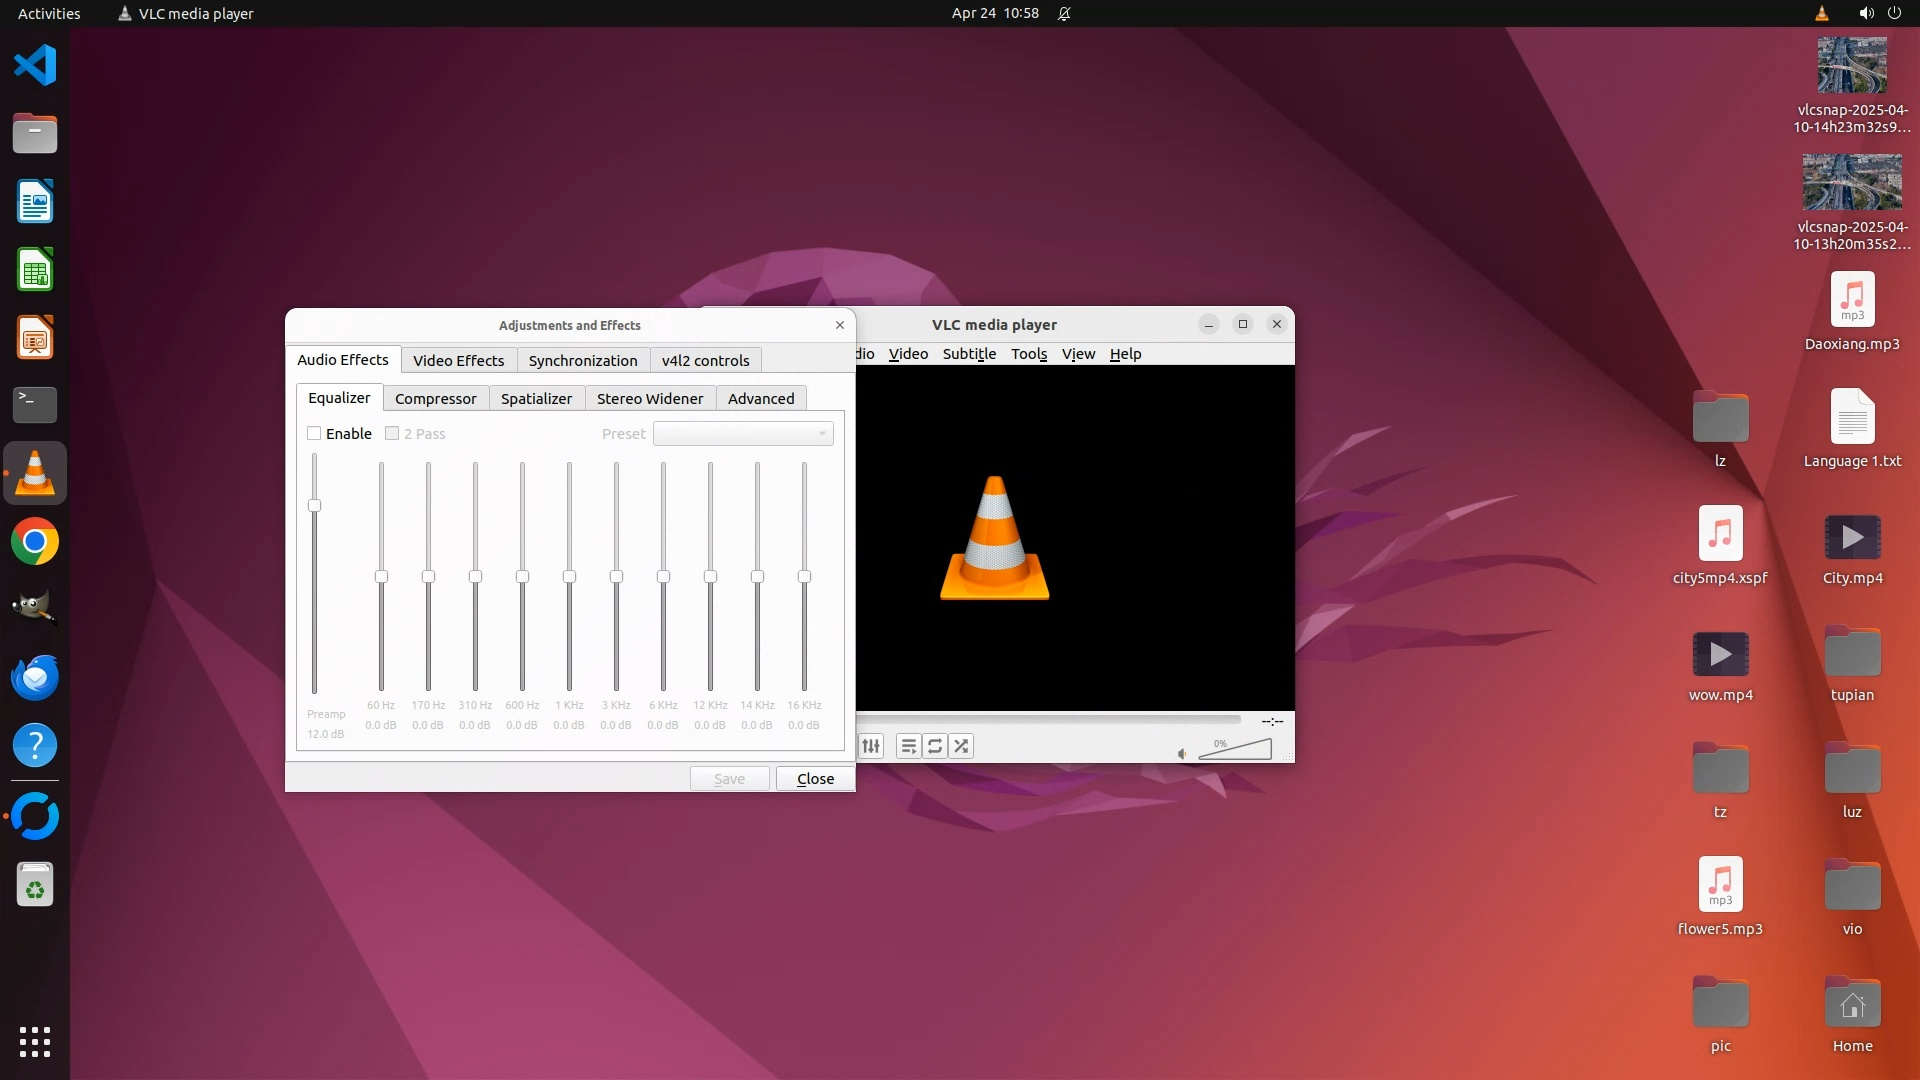
Task: Click the playback seek bar
Action: pos(1050,719)
